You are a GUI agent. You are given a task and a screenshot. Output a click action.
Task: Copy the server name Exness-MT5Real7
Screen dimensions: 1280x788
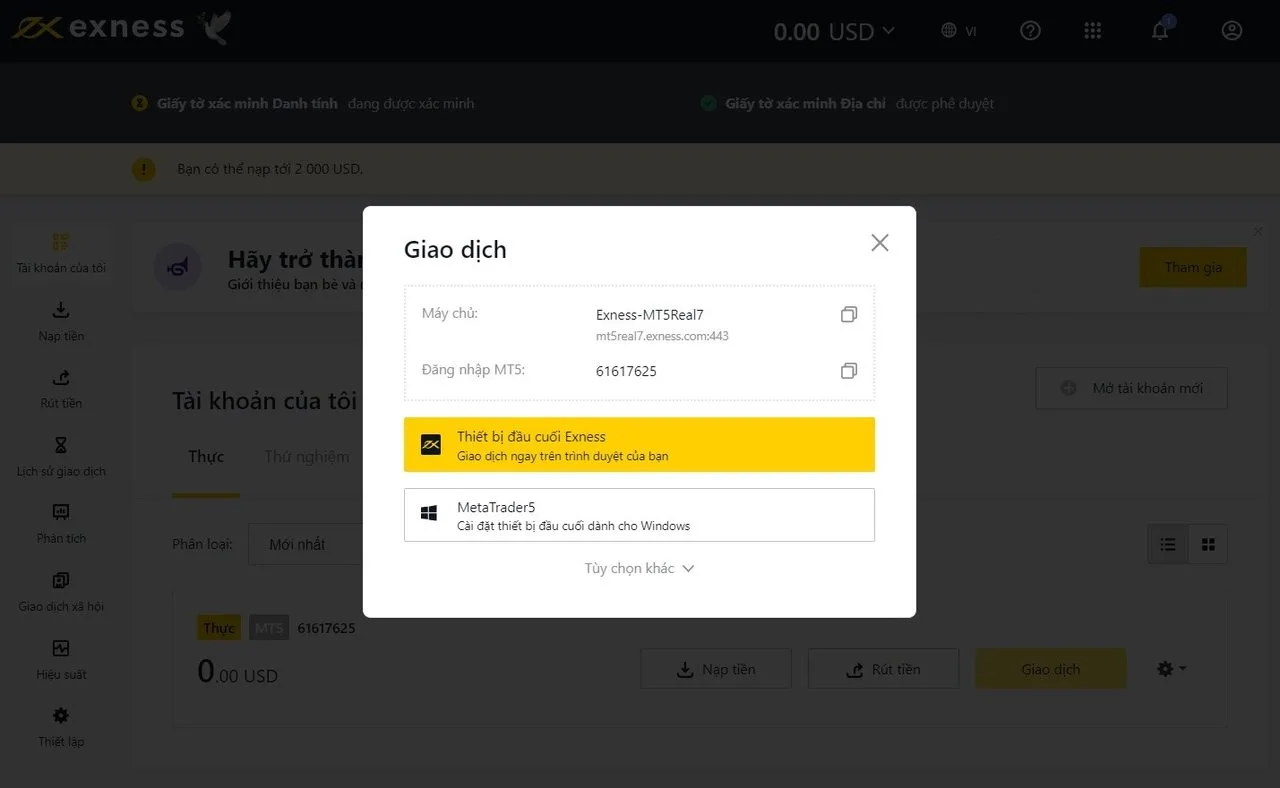[848, 314]
